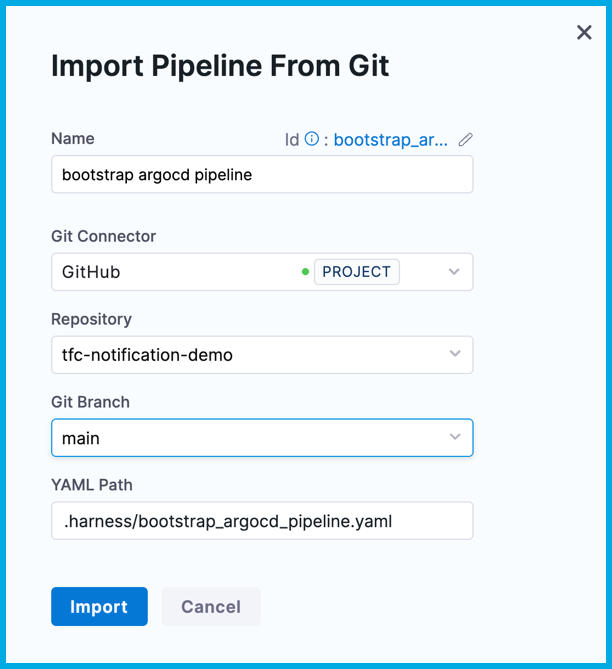The height and width of the screenshot is (669, 612).
Task: Expand the Repository chevron arrow
Action: tap(455, 354)
